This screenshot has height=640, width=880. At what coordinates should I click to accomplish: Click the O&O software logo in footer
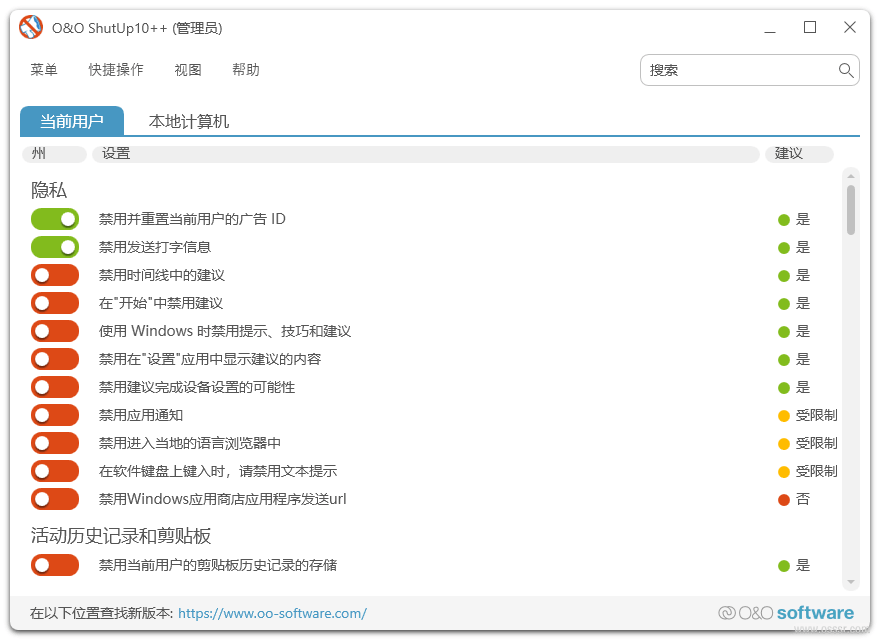[x=786, y=612]
